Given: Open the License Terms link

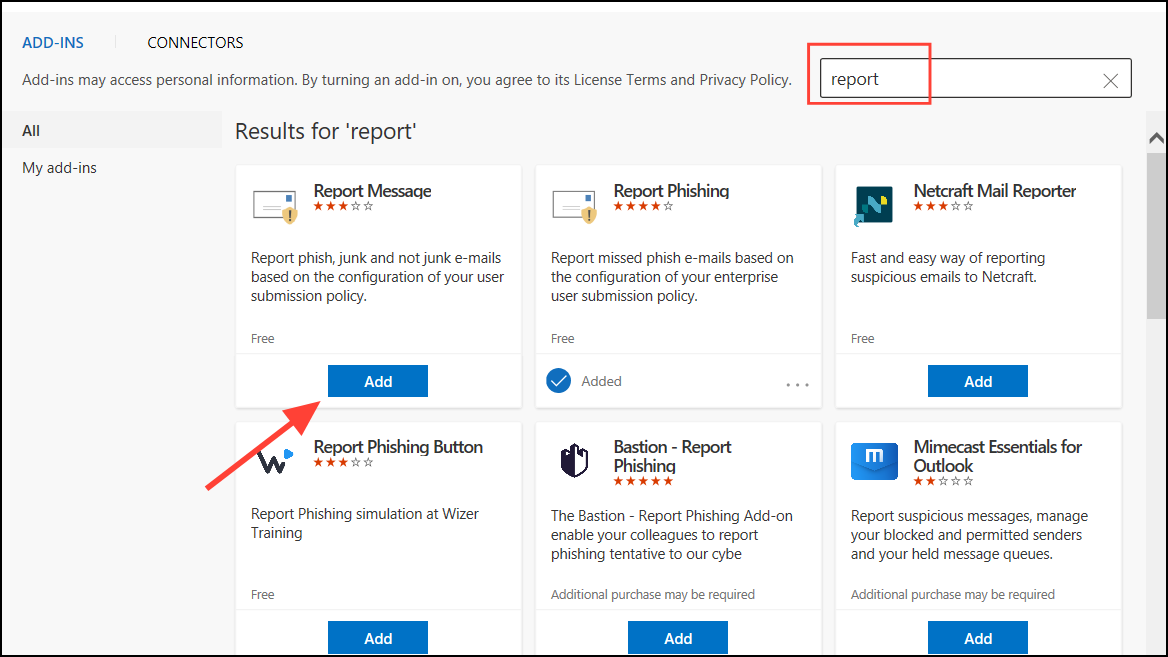Looking at the screenshot, I should pyautogui.click(x=621, y=80).
